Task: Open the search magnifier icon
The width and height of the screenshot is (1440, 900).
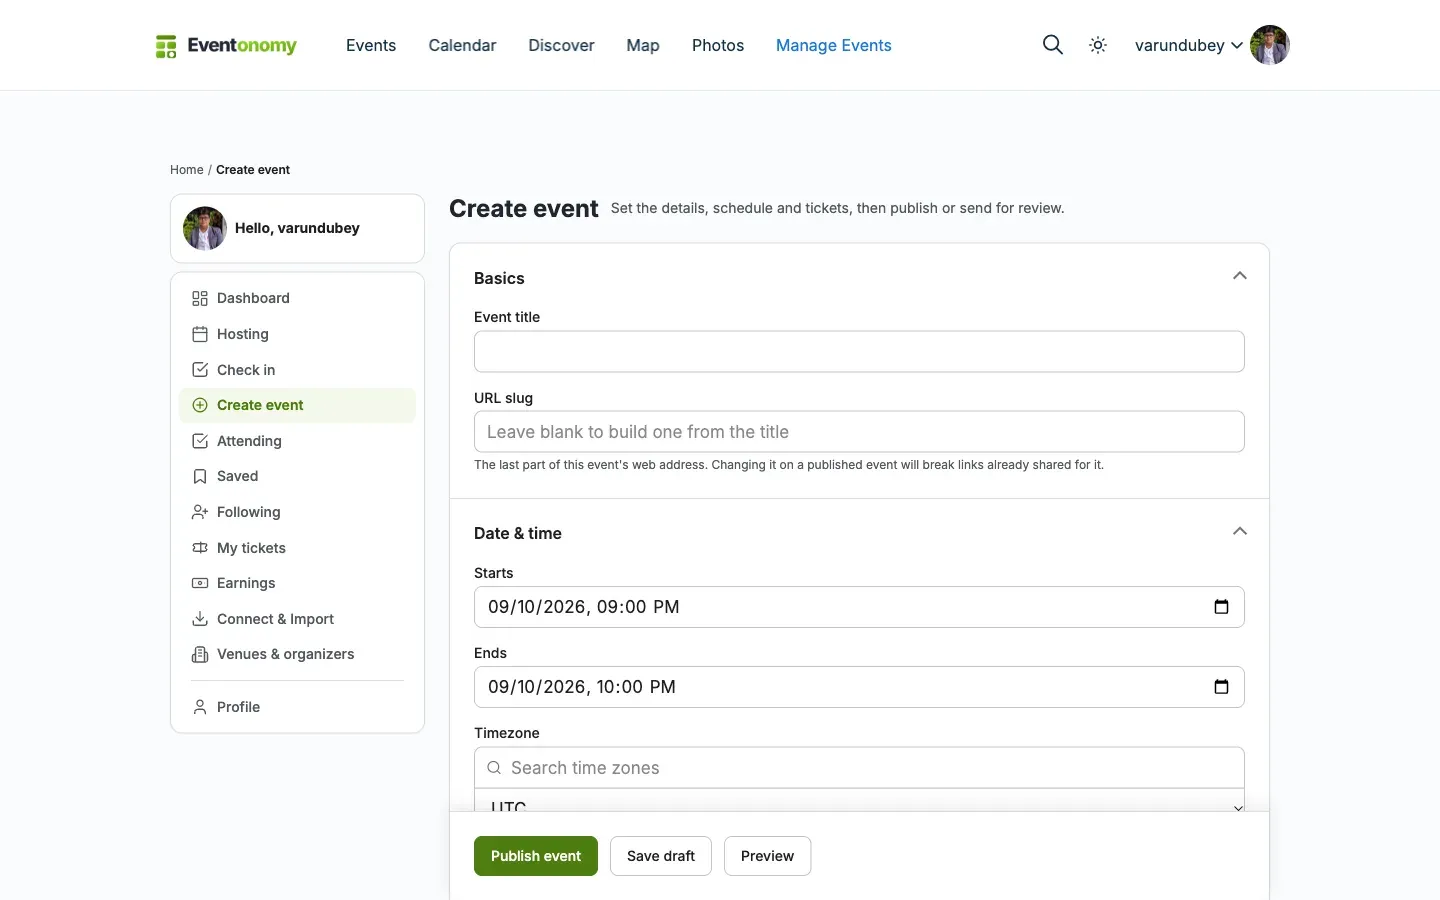Action: 1052,45
